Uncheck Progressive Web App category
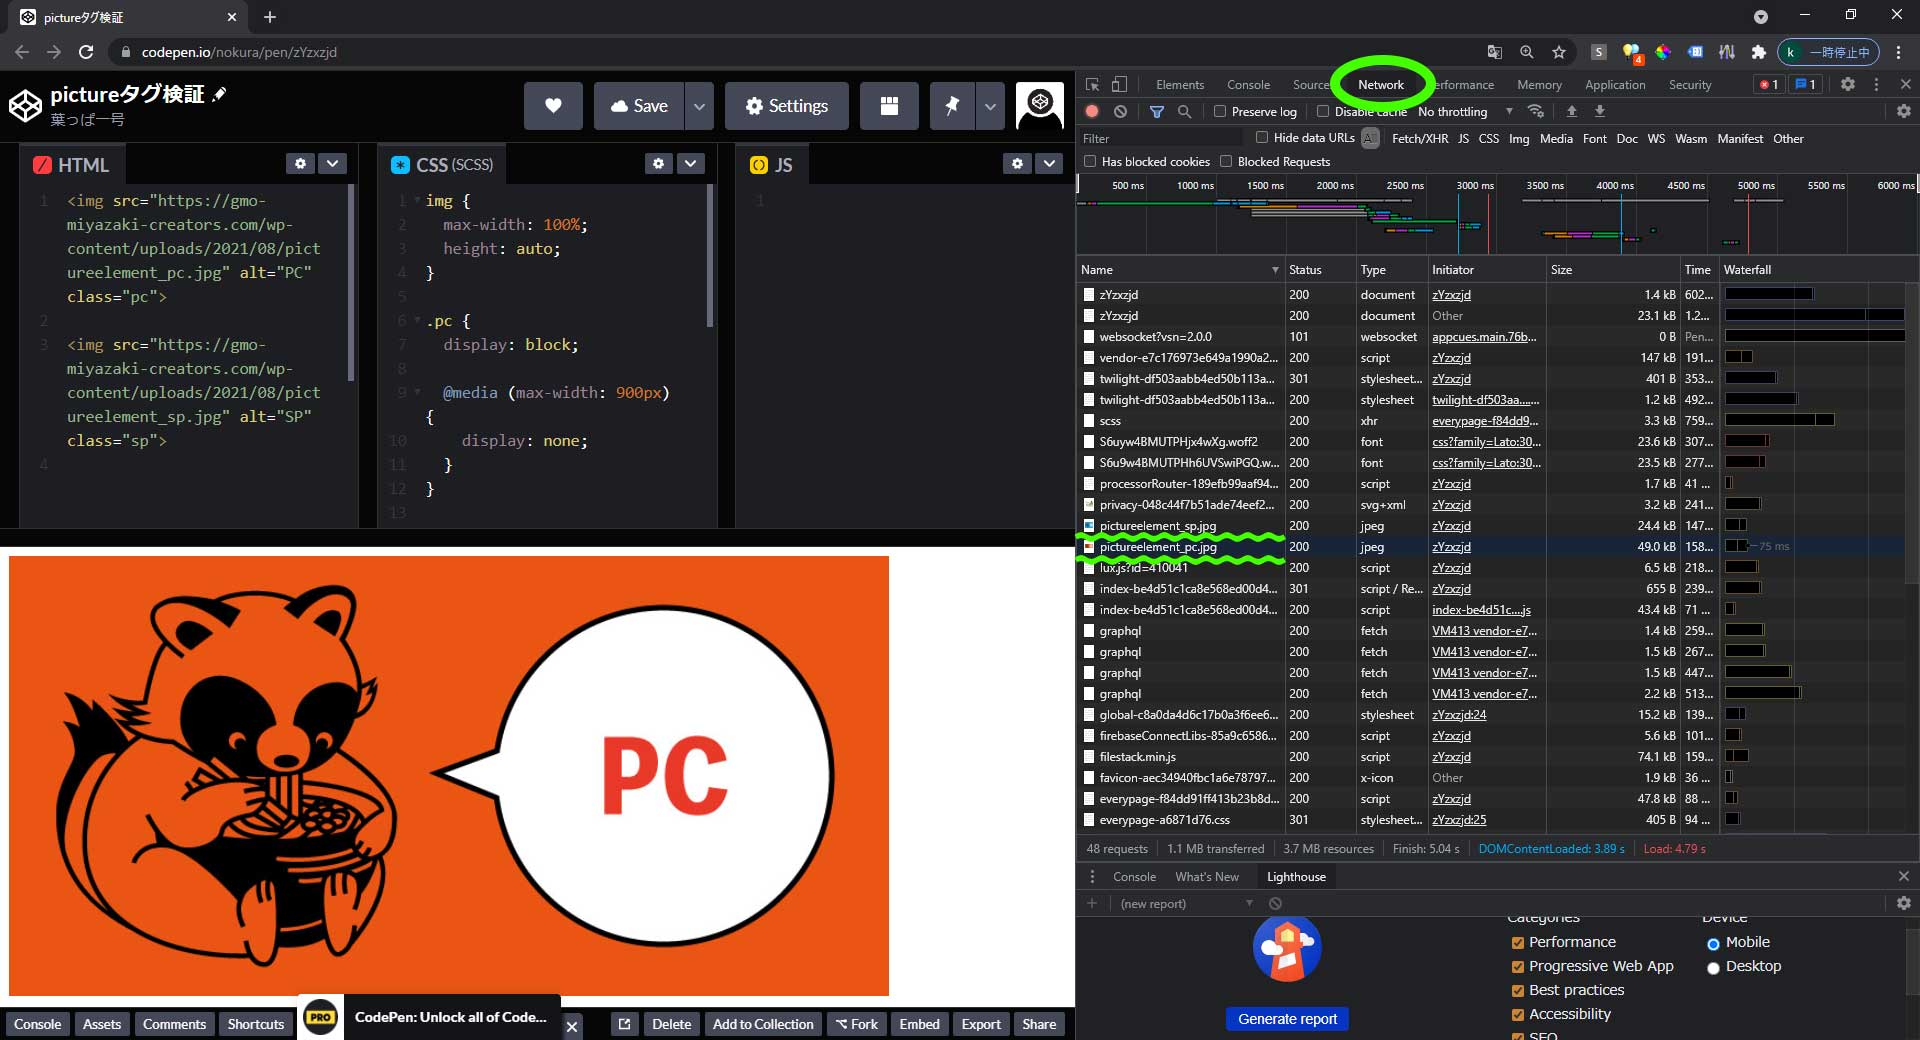This screenshot has width=1920, height=1040. [x=1518, y=967]
